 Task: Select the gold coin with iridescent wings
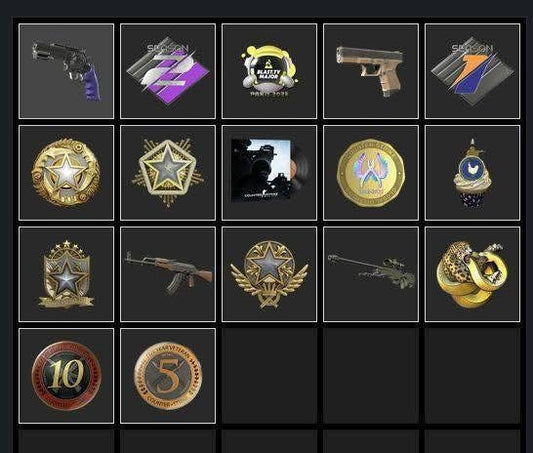[x=371, y=173]
